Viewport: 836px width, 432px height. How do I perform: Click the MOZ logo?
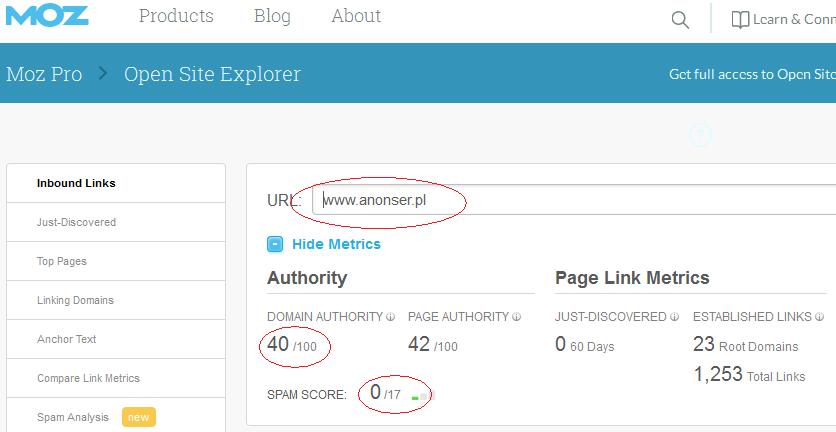tap(47, 15)
